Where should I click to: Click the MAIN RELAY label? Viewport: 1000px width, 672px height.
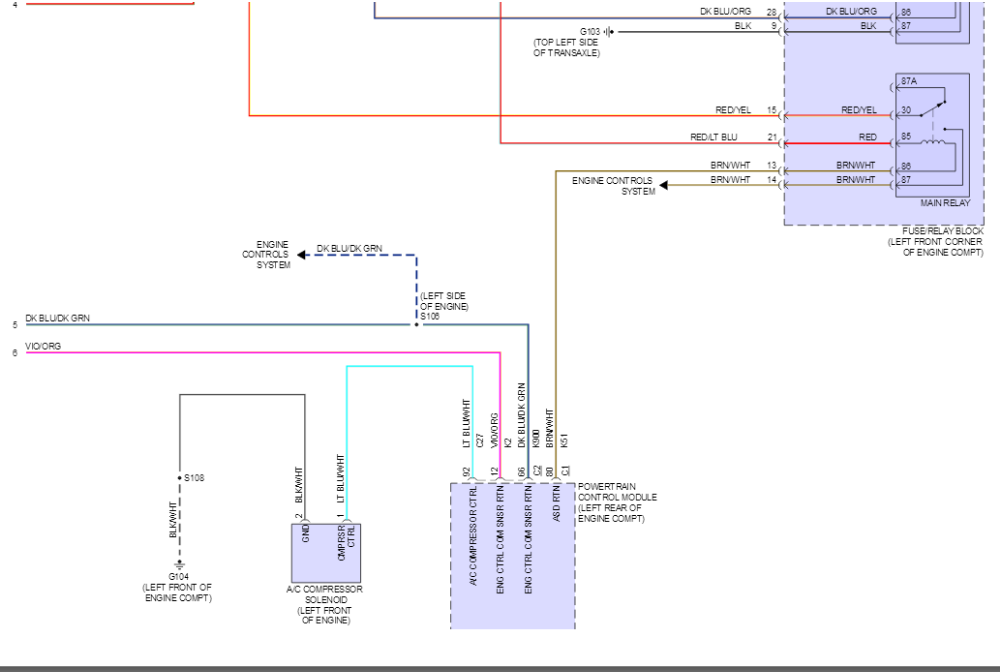[944, 203]
